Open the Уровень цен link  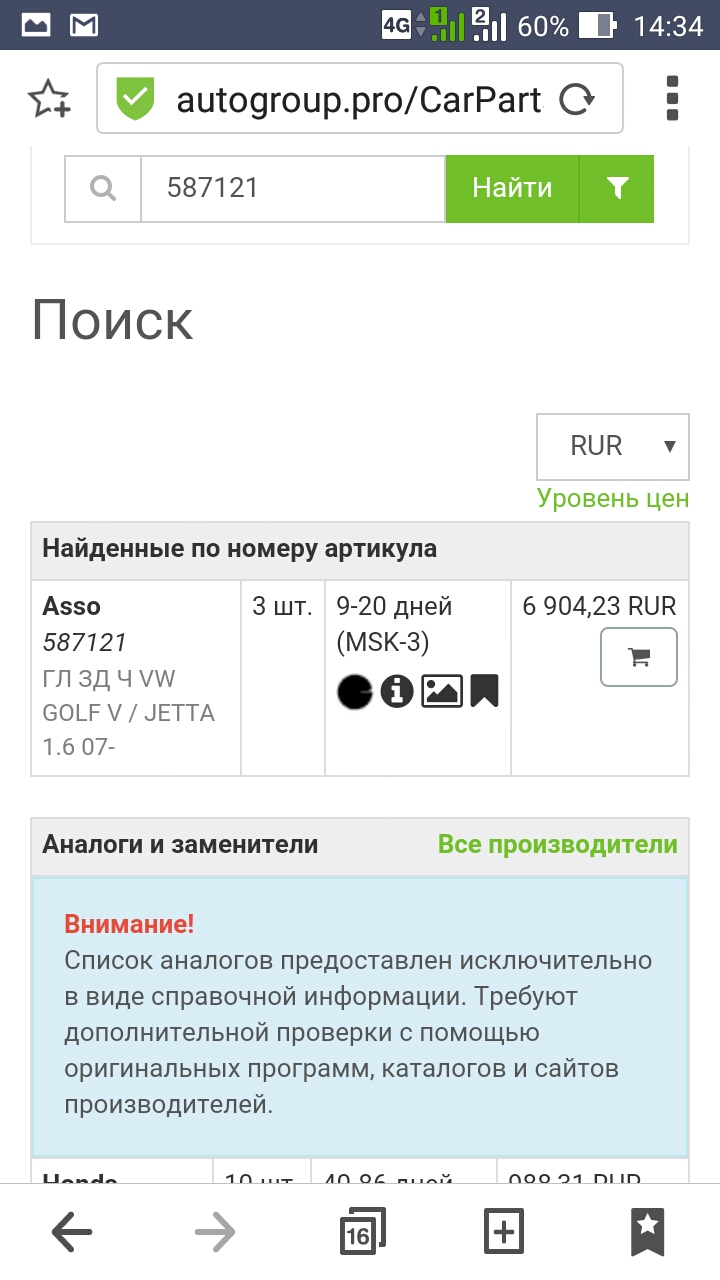coord(613,498)
